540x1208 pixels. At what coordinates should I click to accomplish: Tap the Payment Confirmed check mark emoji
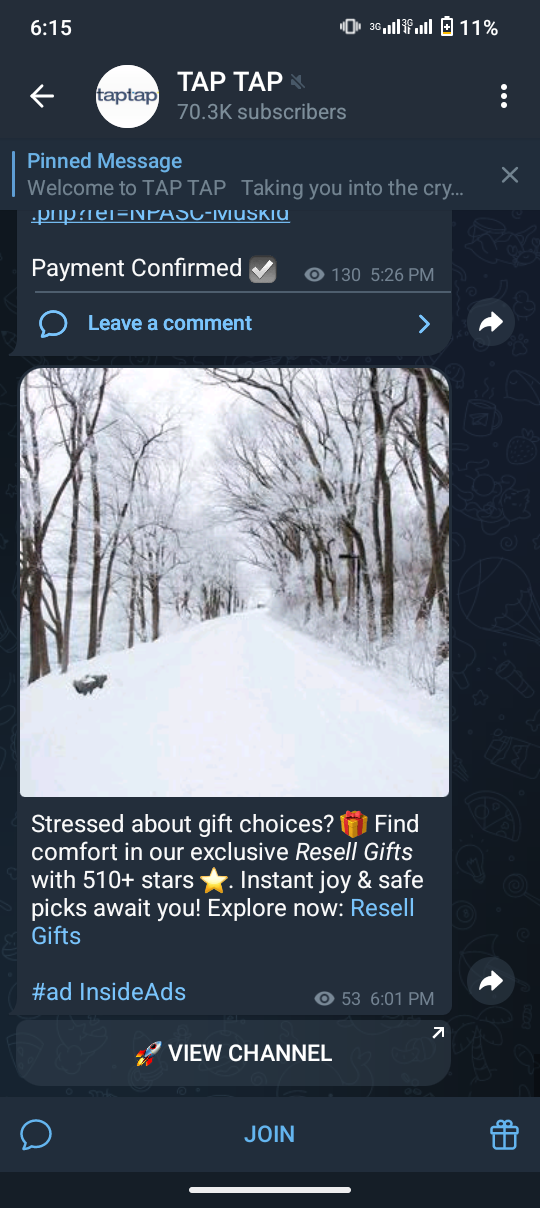pos(262,269)
